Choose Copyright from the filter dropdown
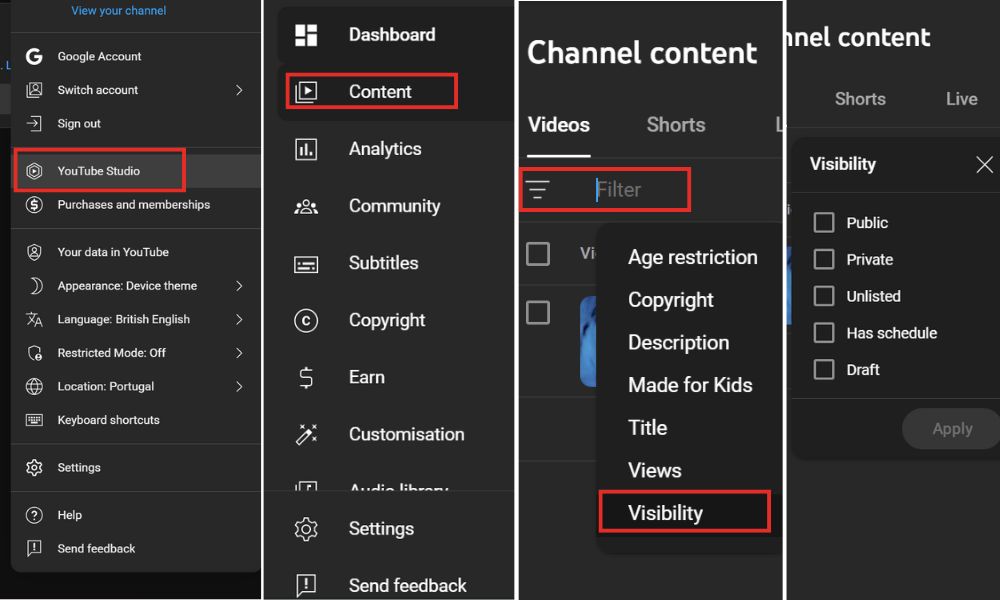Screen dimensions: 1000x600 pyautogui.click(x=671, y=300)
